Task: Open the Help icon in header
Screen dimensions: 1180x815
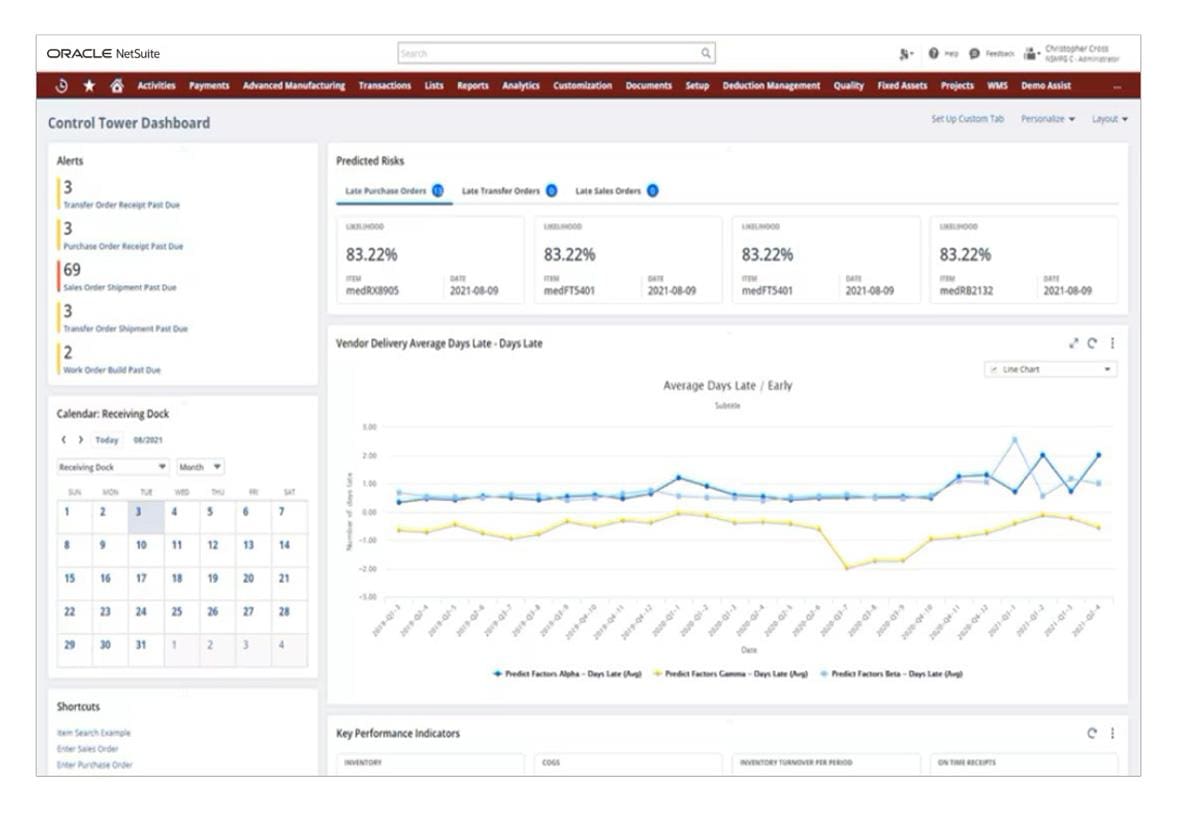Action: [933, 53]
